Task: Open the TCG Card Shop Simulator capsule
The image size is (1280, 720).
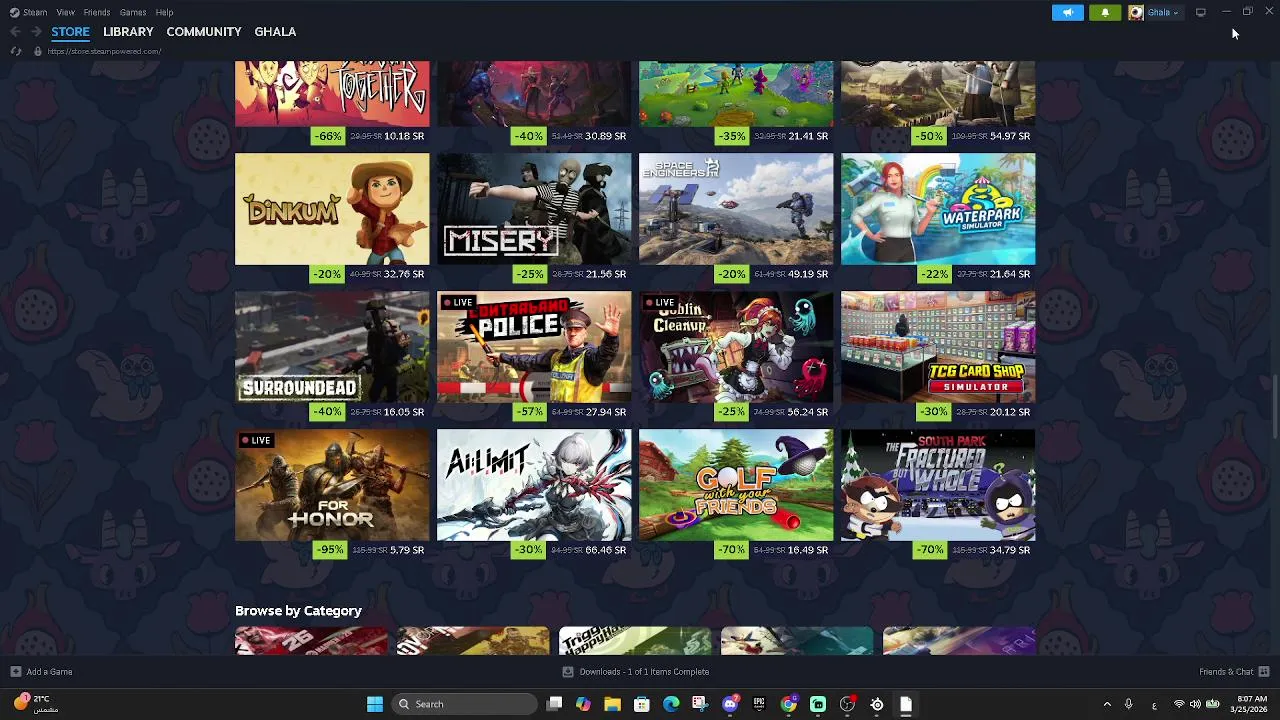Action: click(938, 347)
